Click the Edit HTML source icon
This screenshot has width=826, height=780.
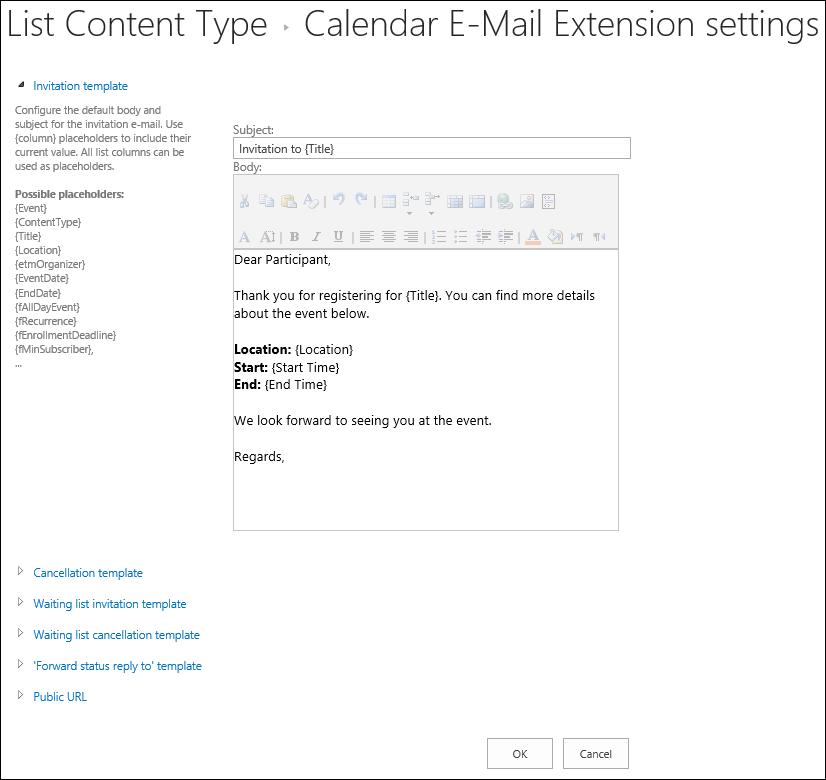pyautogui.click(x=548, y=201)
